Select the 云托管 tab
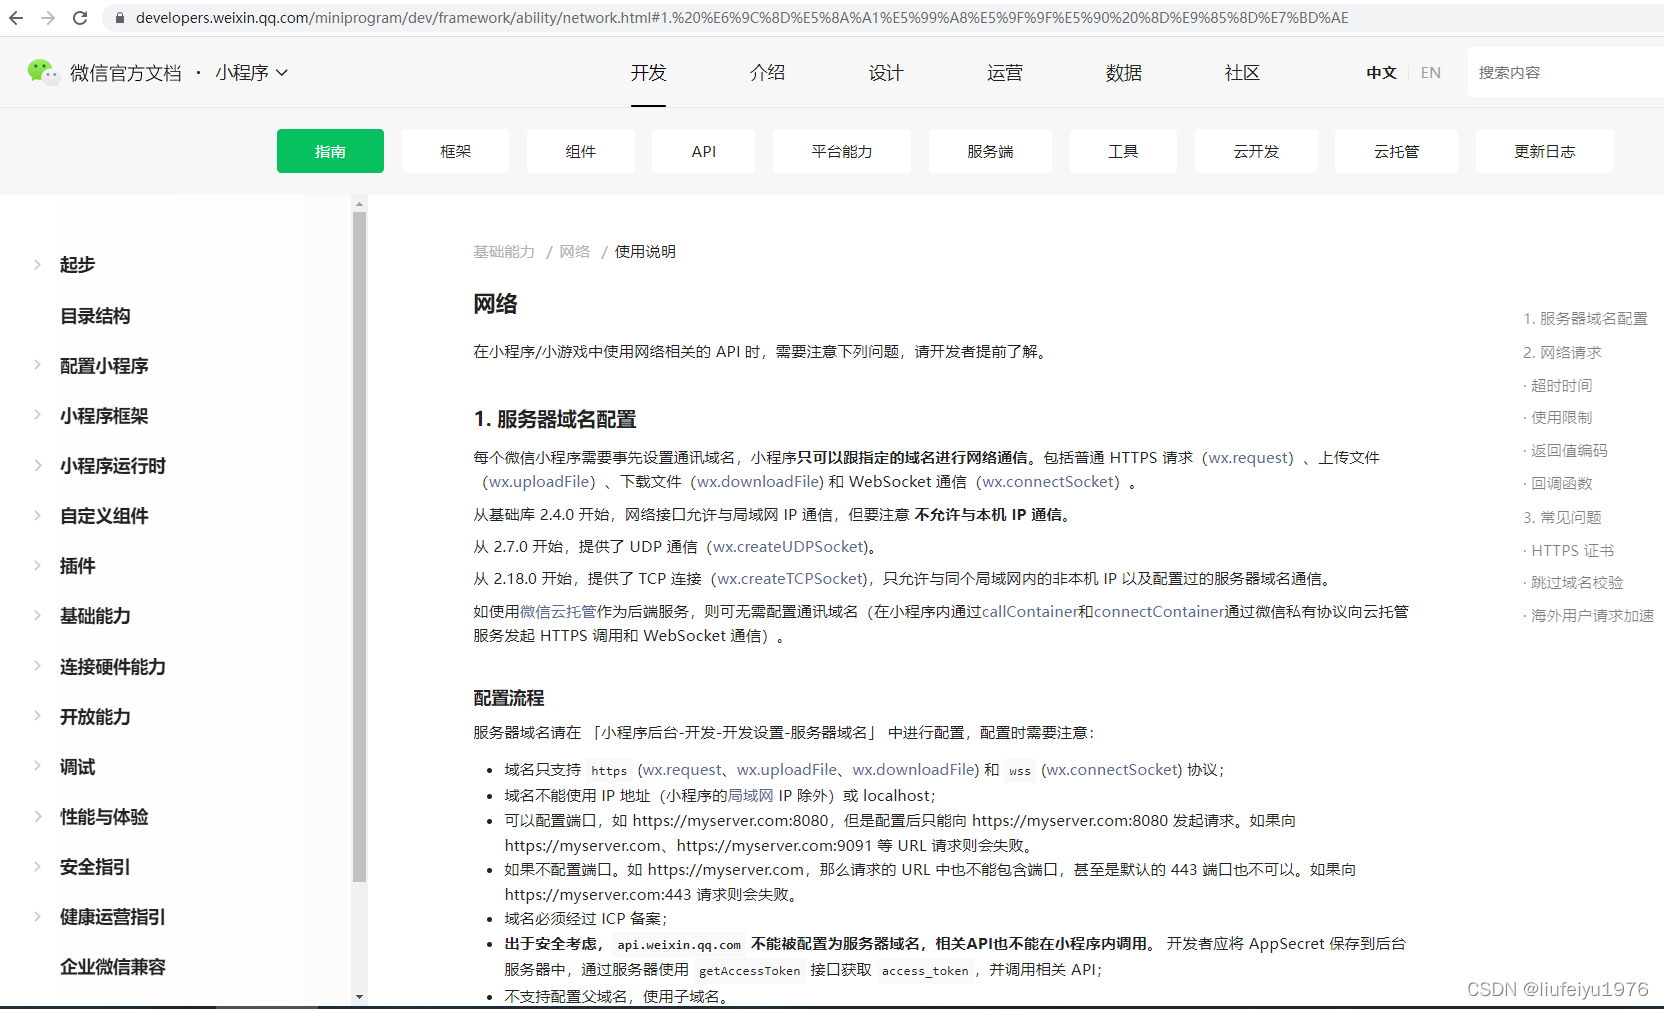 point(1396,151)
